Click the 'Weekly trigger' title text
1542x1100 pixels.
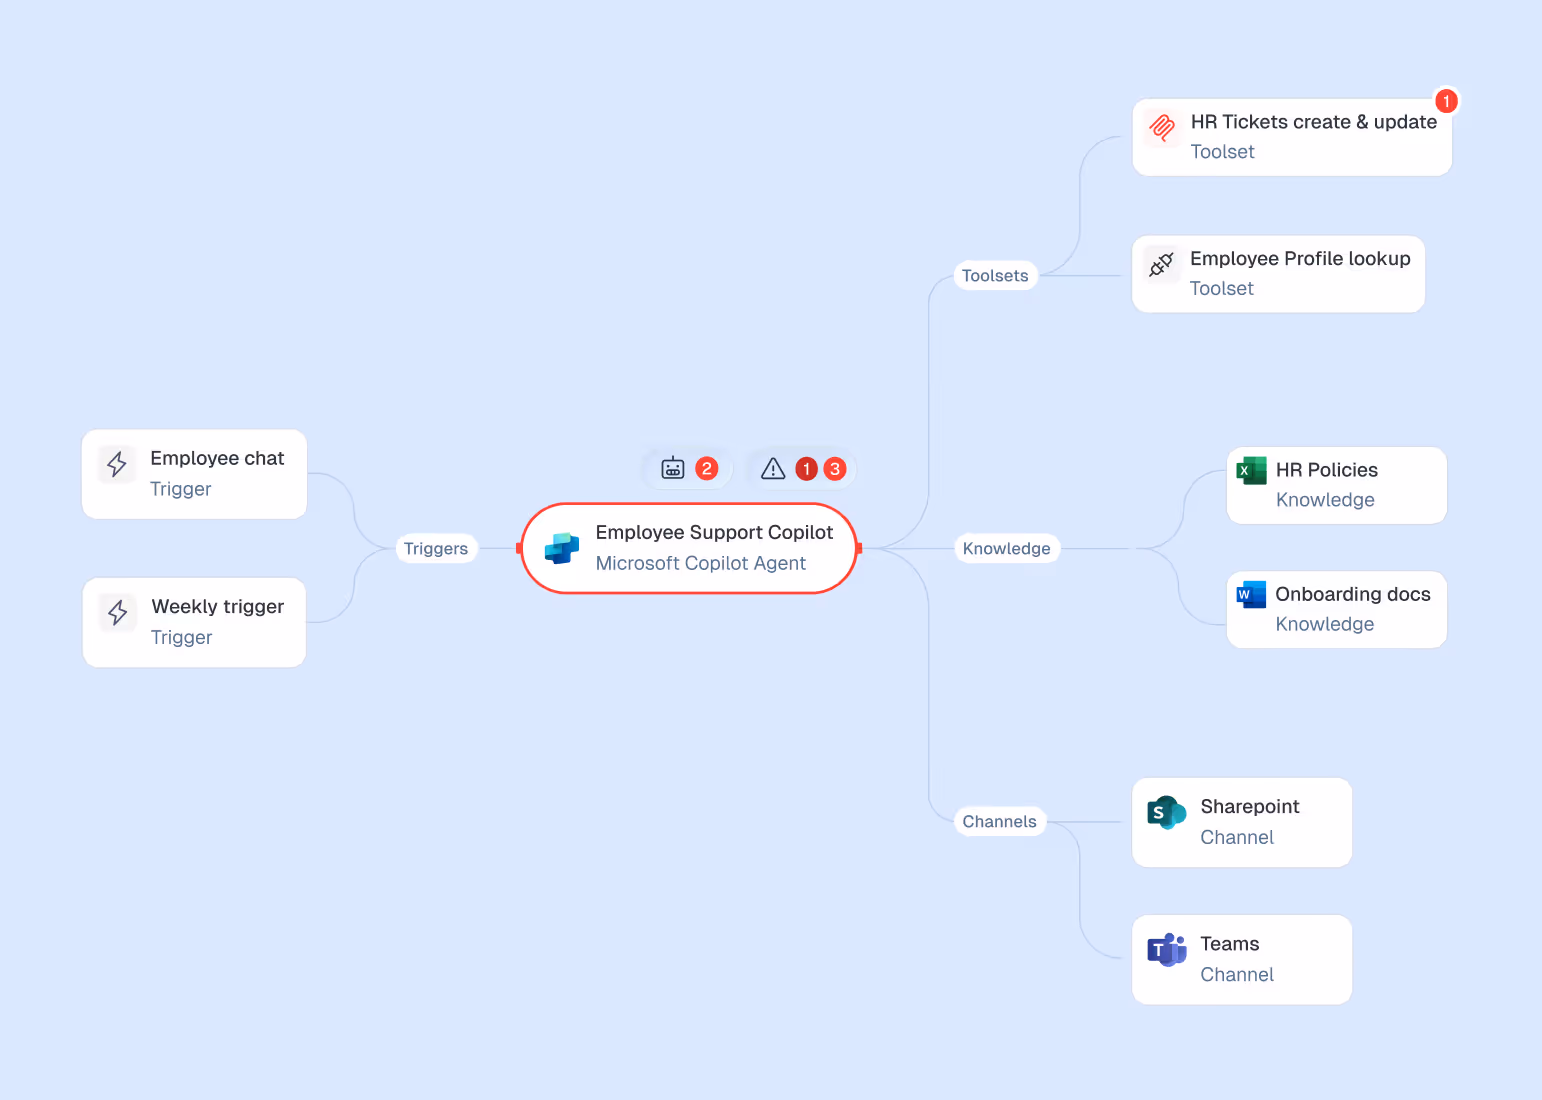(218, 607)
